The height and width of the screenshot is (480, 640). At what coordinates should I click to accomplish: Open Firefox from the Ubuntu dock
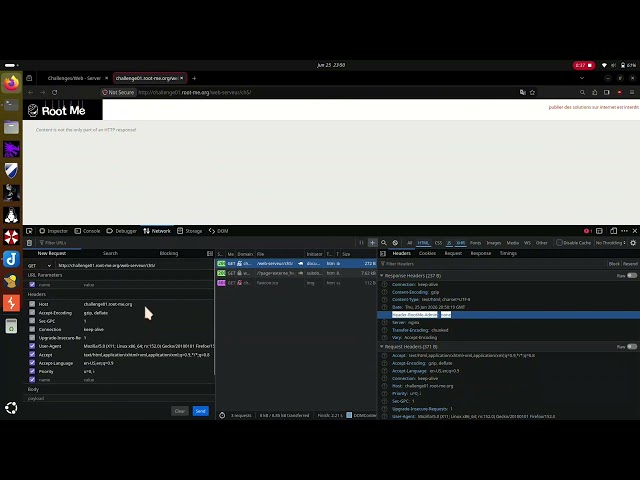pyautogui.click(x=11, y=83)
